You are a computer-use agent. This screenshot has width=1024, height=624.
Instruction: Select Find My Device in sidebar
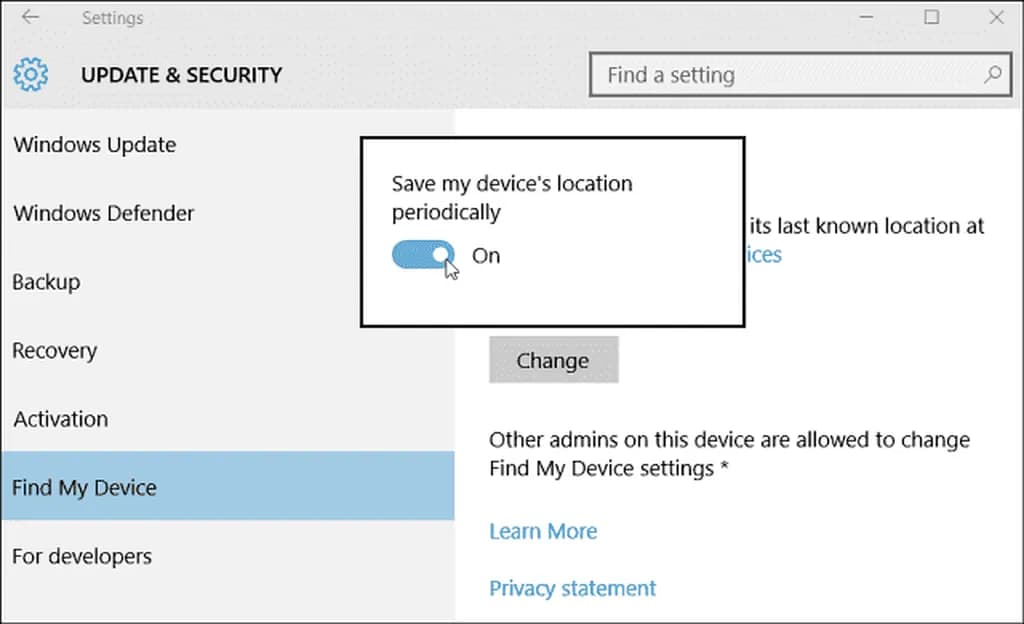[85, 488]
